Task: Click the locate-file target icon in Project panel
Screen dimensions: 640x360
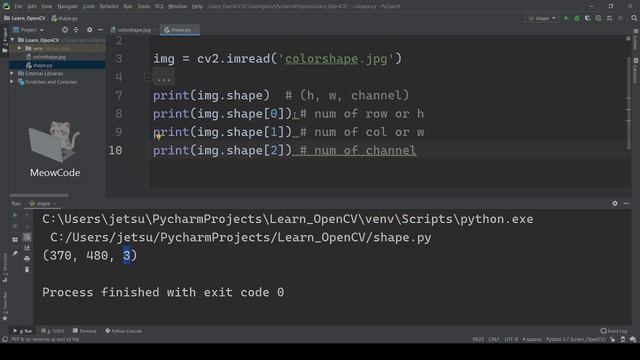Action: pyautogui.click(x=65, y=30)
